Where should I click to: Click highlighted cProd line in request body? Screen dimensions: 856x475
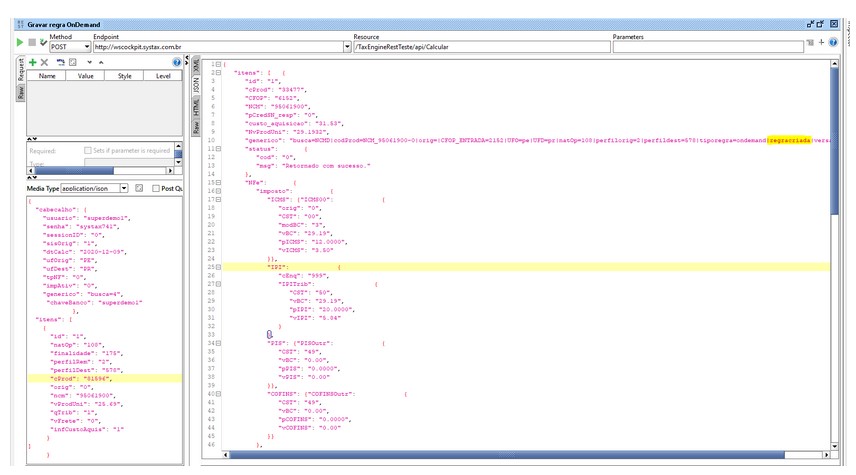[x=104, y=378]
